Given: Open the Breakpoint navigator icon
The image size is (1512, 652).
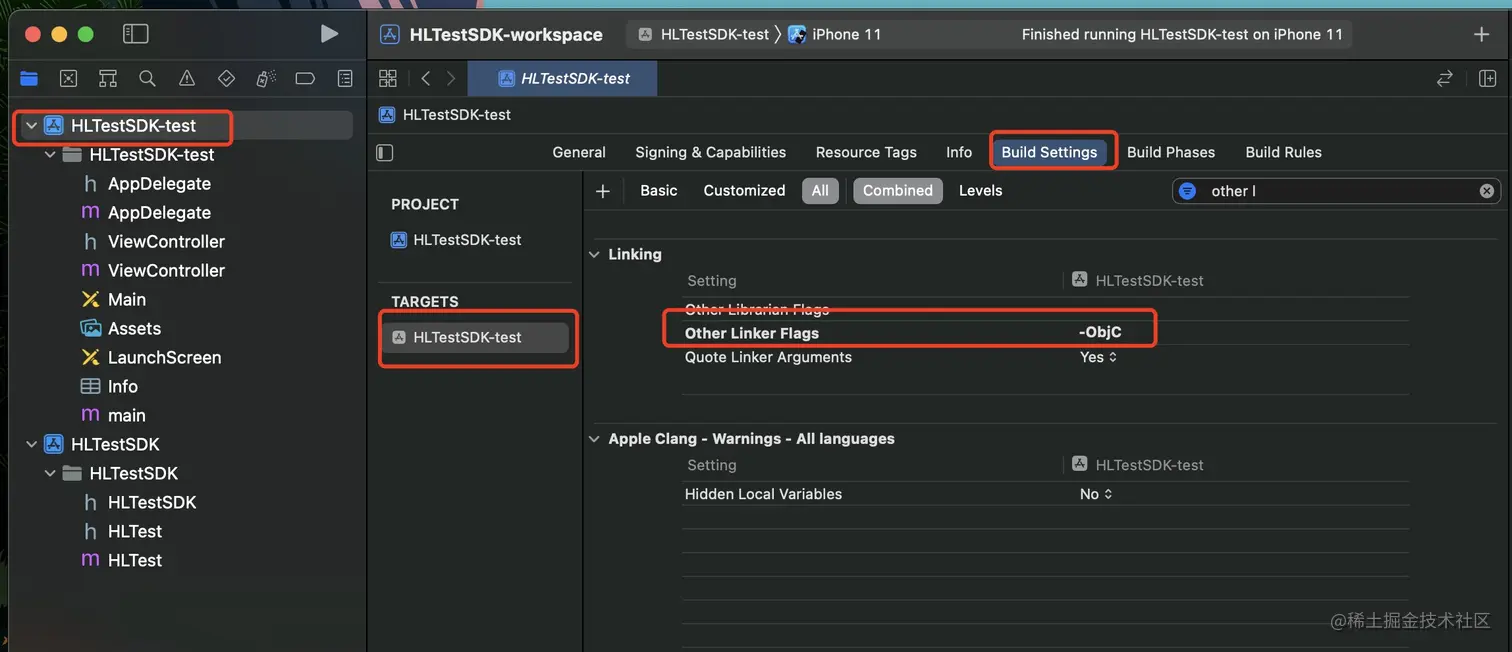Looking at the screenshot, I should point(305,78).
